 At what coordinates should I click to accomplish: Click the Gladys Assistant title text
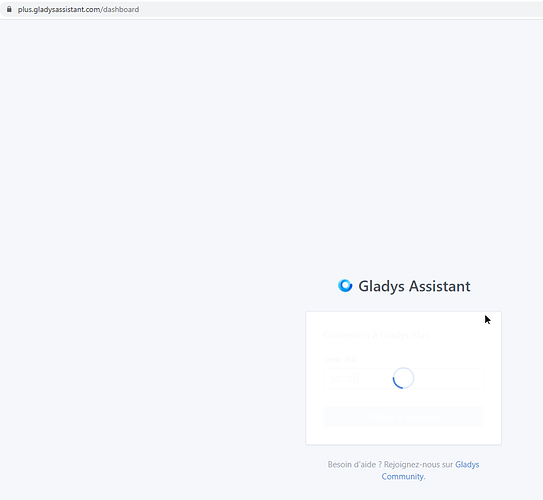point(414,286)
